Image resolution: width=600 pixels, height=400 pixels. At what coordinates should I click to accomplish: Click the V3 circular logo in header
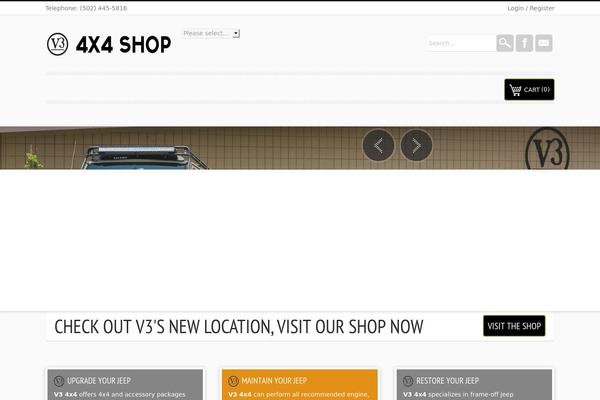(x=57, y=44)
